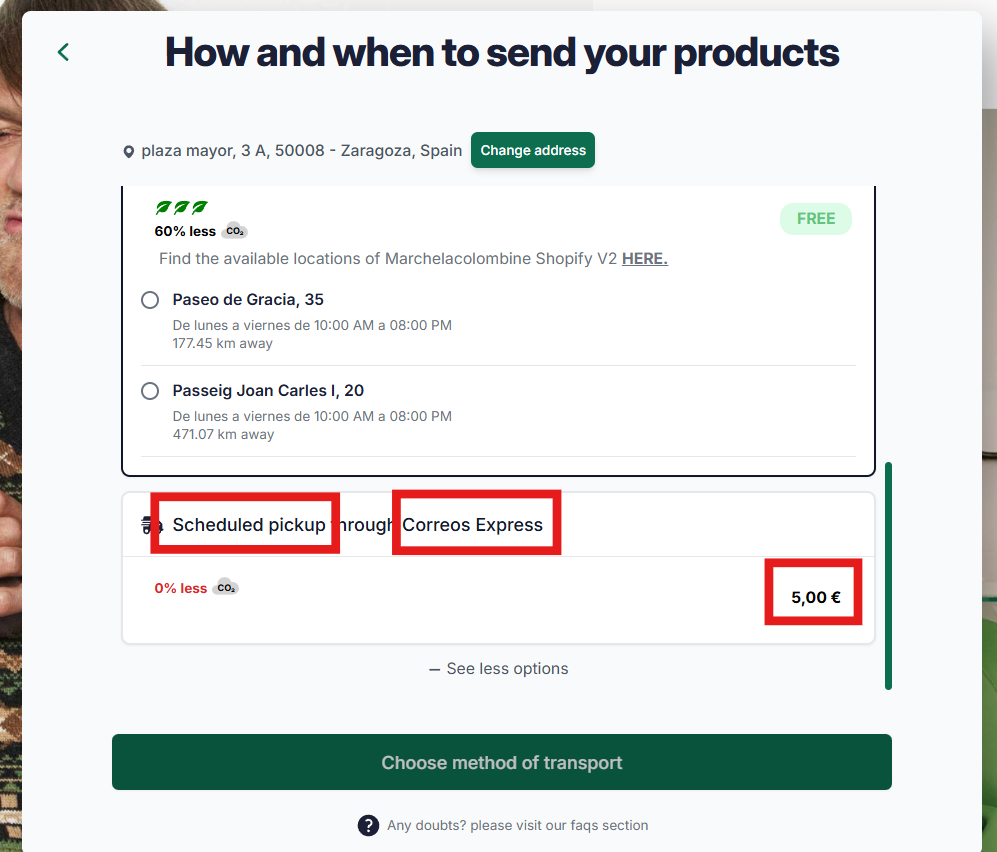The image size is (997, 852).
Task: Click Choose method of transport button
Action: (502, 762)
